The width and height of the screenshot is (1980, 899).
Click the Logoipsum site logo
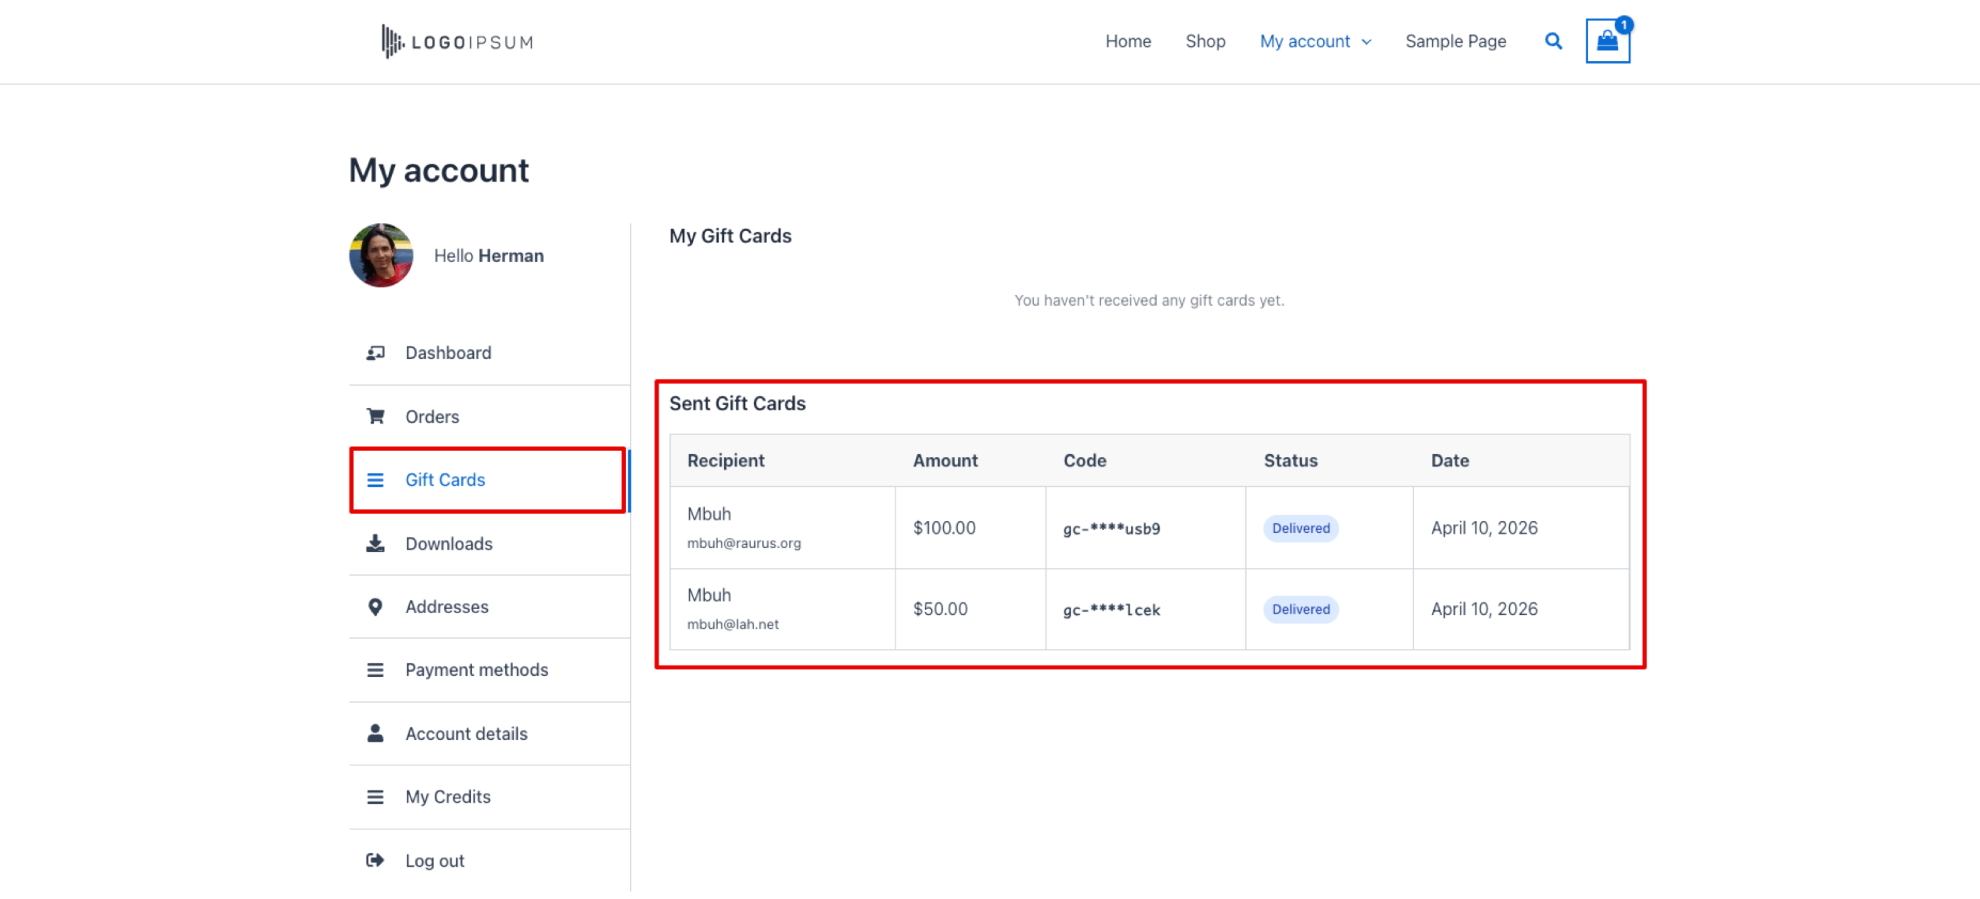[457, 42]
